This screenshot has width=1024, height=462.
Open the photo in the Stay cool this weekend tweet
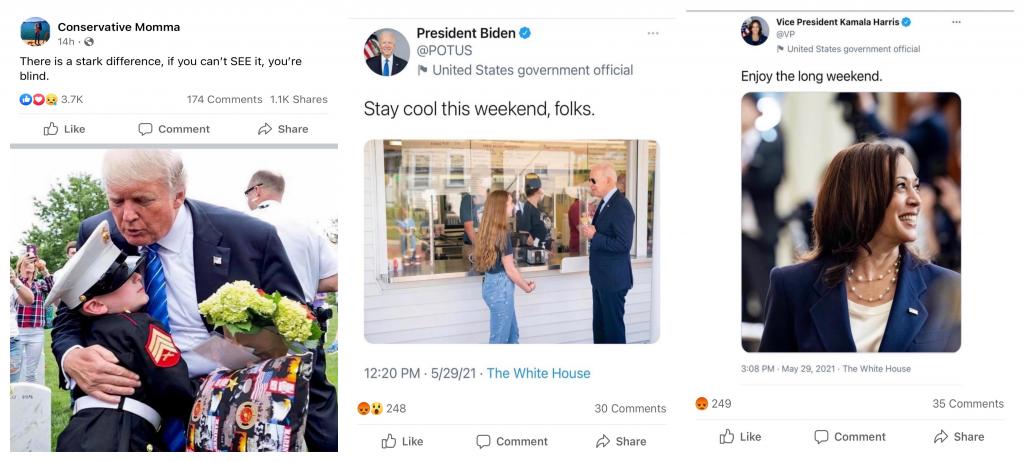pos(511,241)
